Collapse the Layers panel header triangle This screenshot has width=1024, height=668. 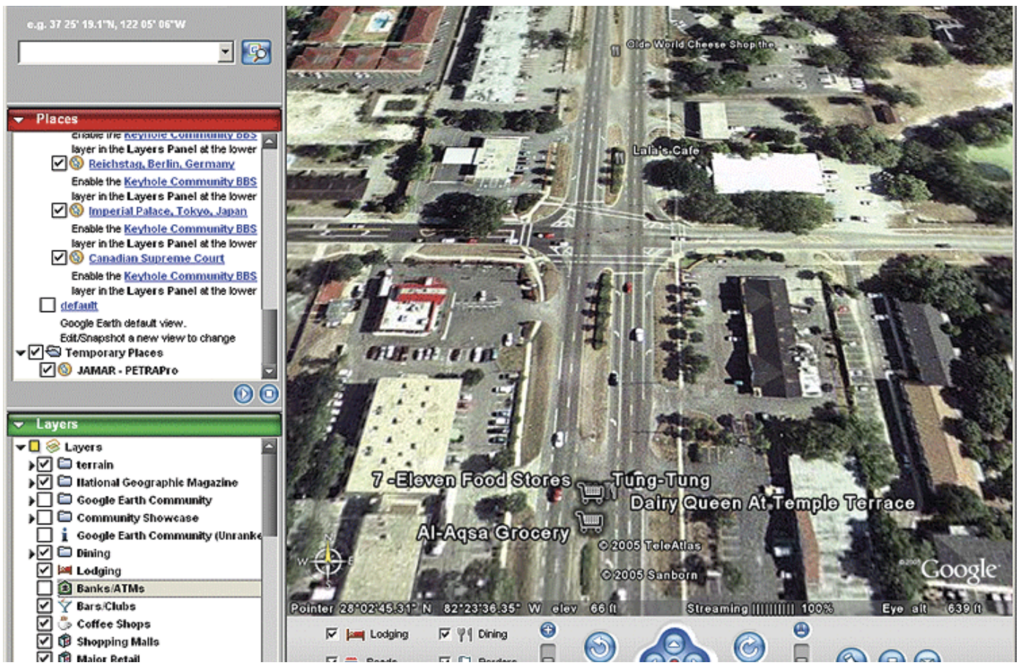click(x=19, y=424)
